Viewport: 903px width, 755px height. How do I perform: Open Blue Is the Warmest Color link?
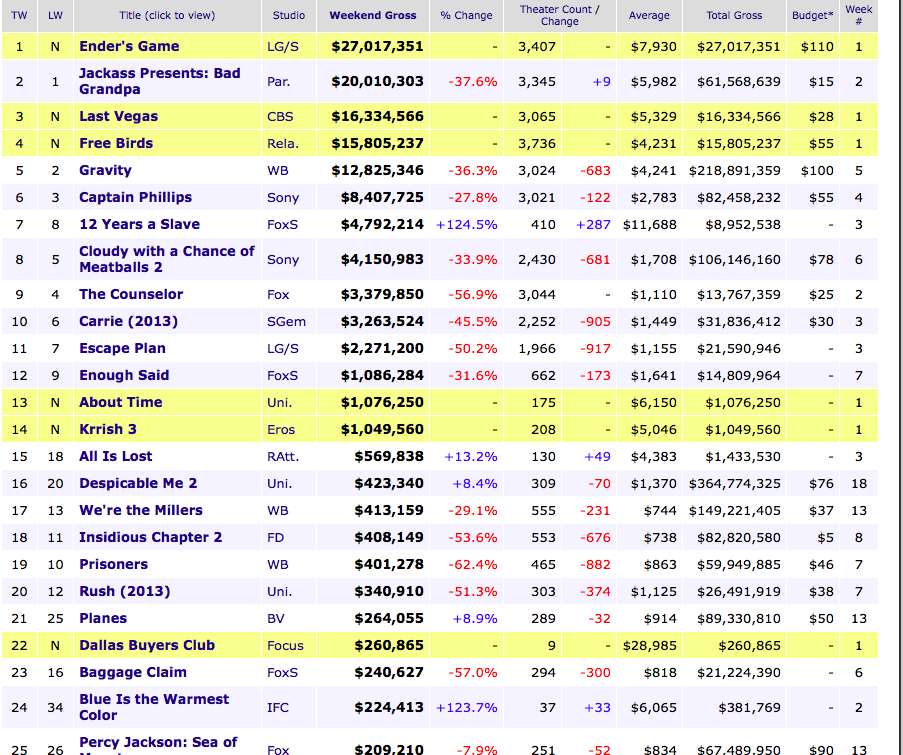point(154,707)
